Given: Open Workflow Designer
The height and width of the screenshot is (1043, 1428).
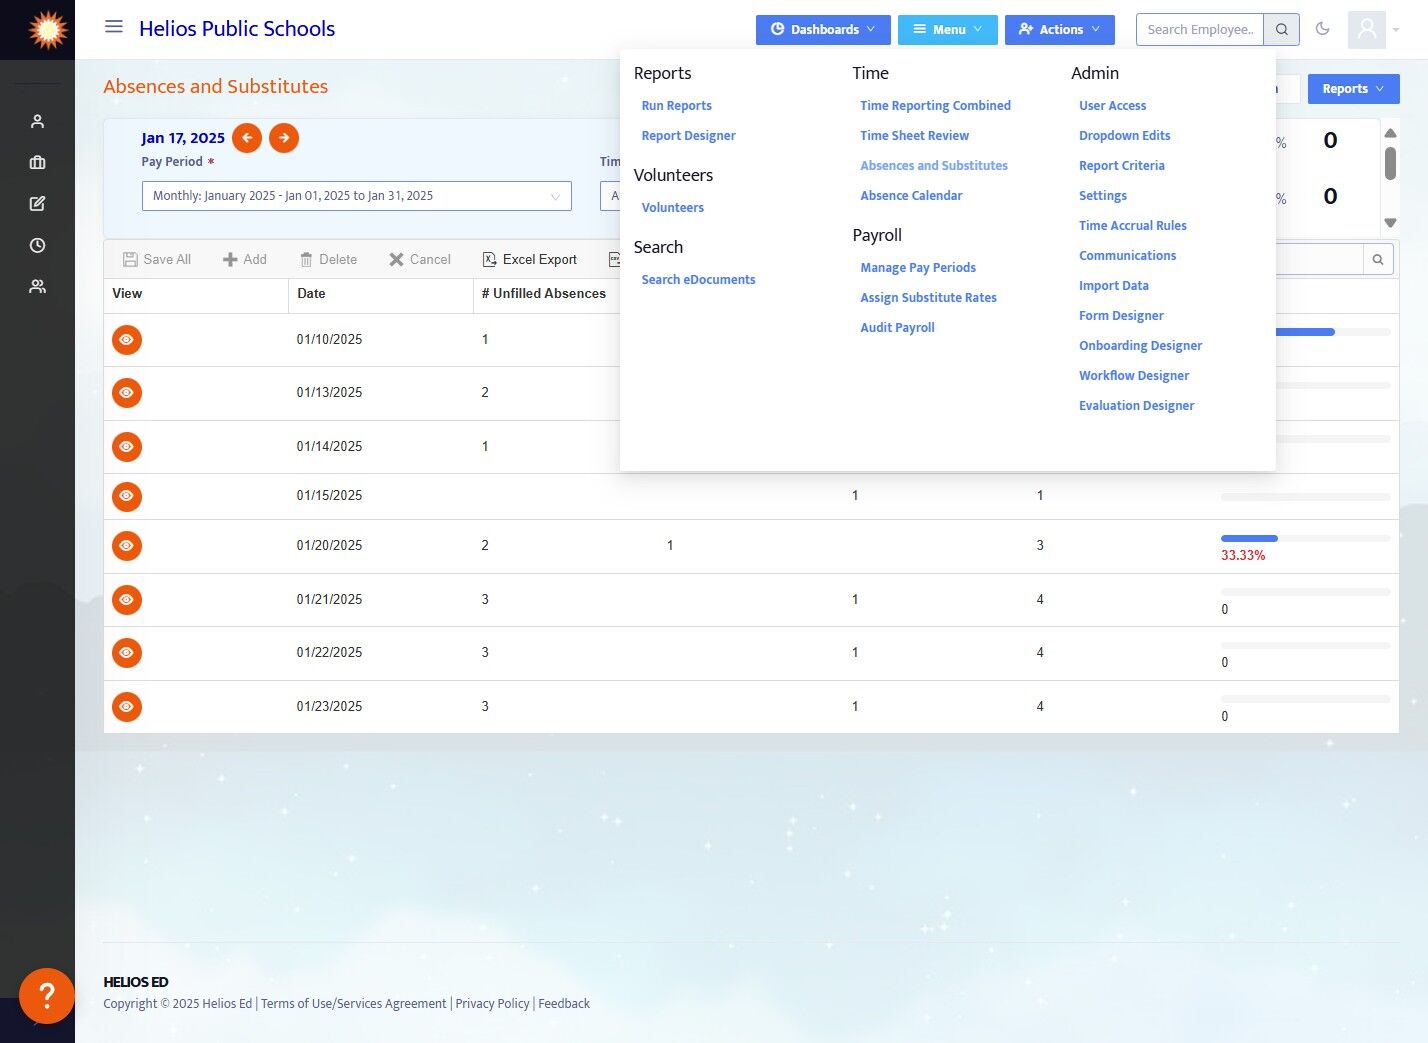Looking at the screenshot, I should 1134,376.
